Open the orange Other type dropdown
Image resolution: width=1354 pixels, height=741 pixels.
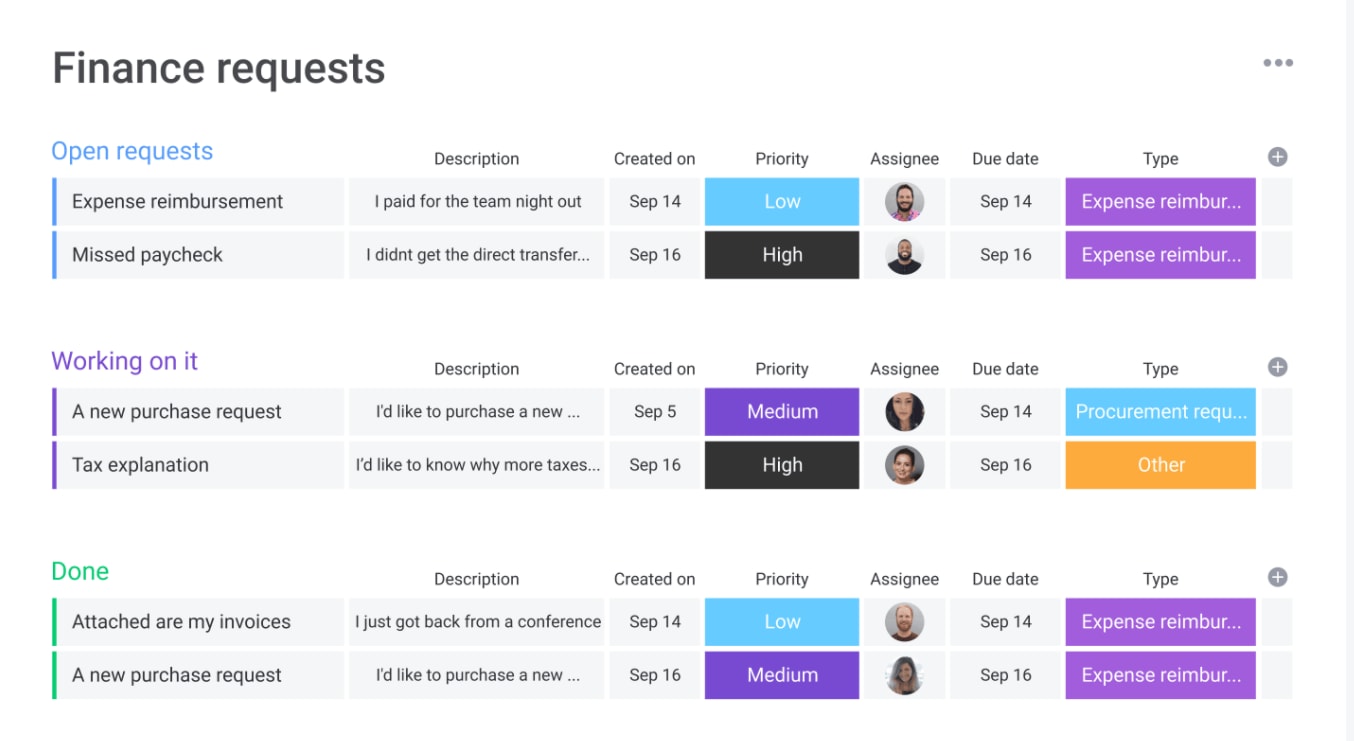click(x=1160, y=465)
